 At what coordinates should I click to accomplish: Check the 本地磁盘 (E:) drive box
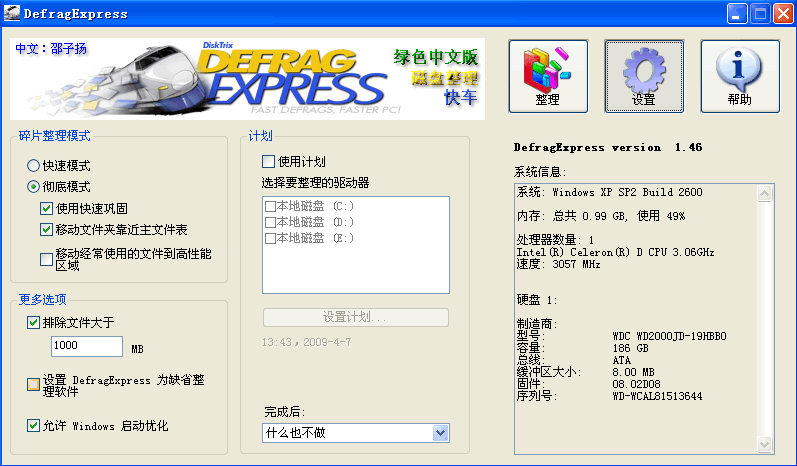(x=270, y=238)
